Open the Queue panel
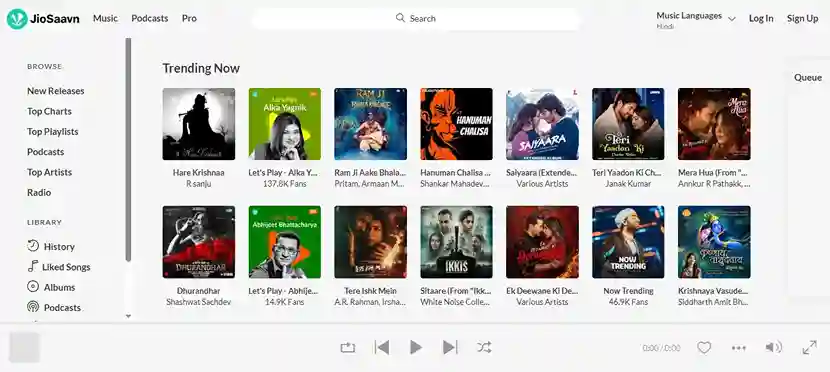This screenshot has width=830, height=372. [808, 77]
